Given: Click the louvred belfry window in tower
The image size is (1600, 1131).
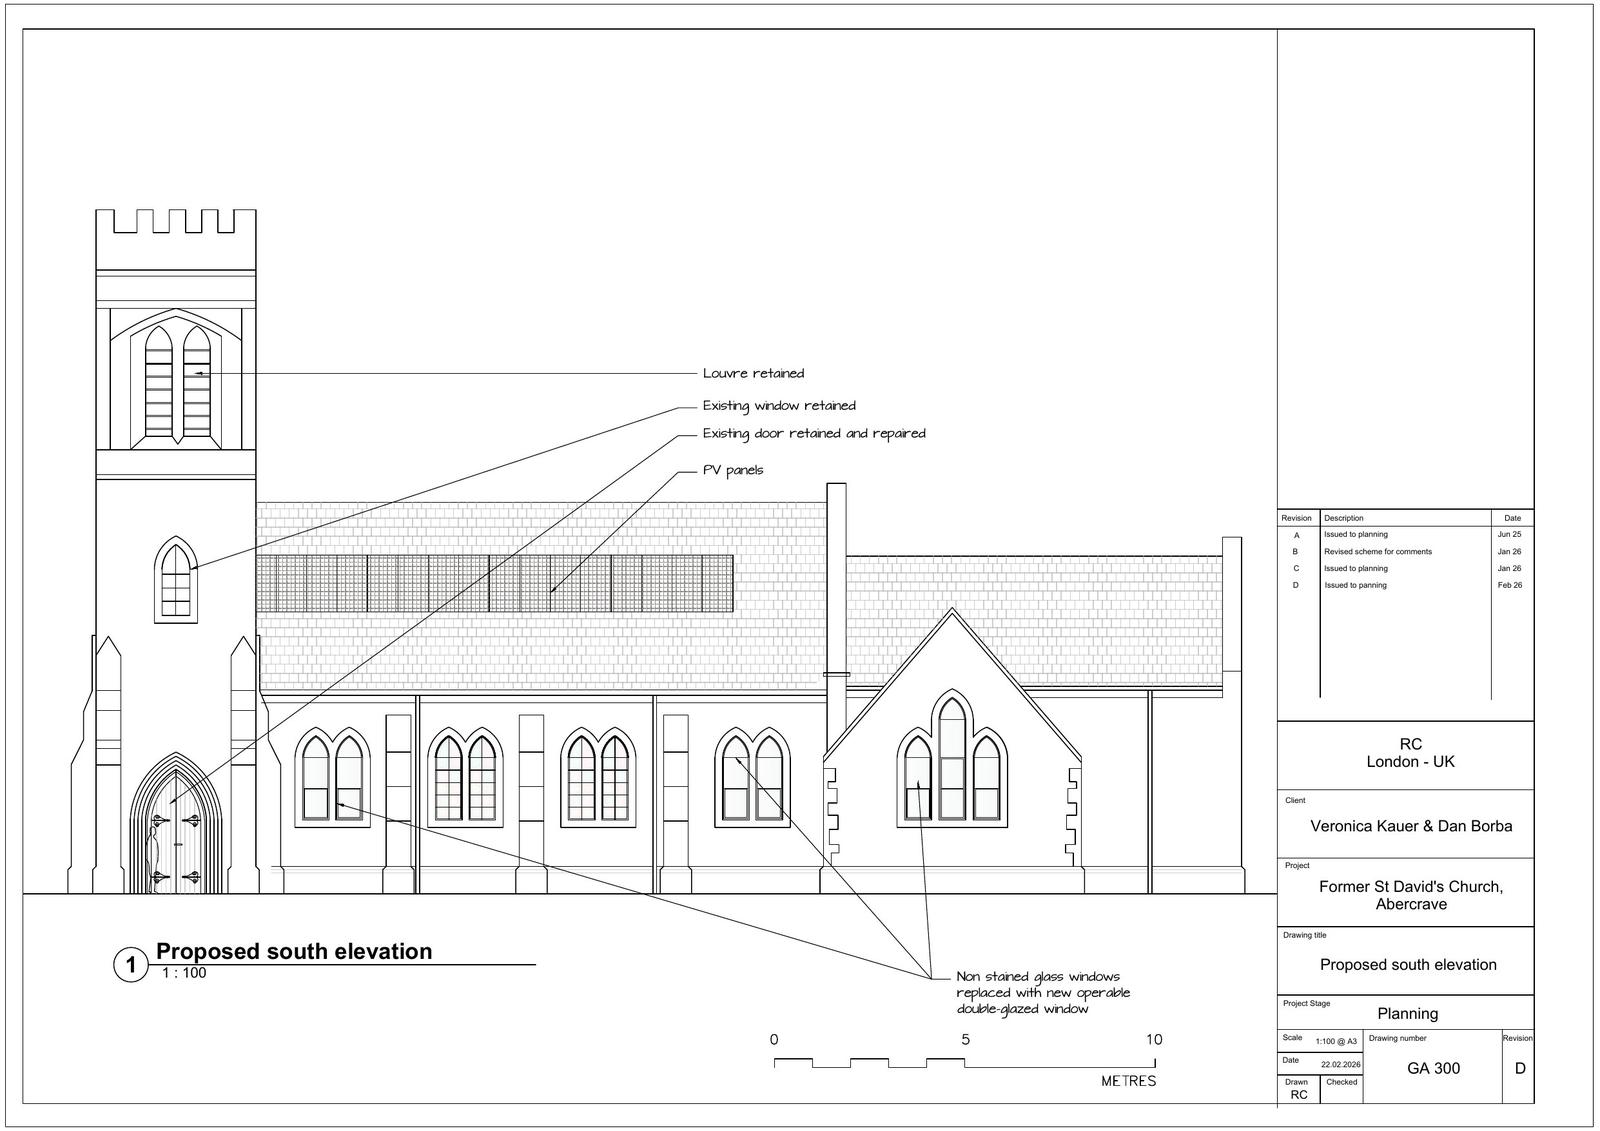Looking at the screenshot, I should click(x=177, y=382).
